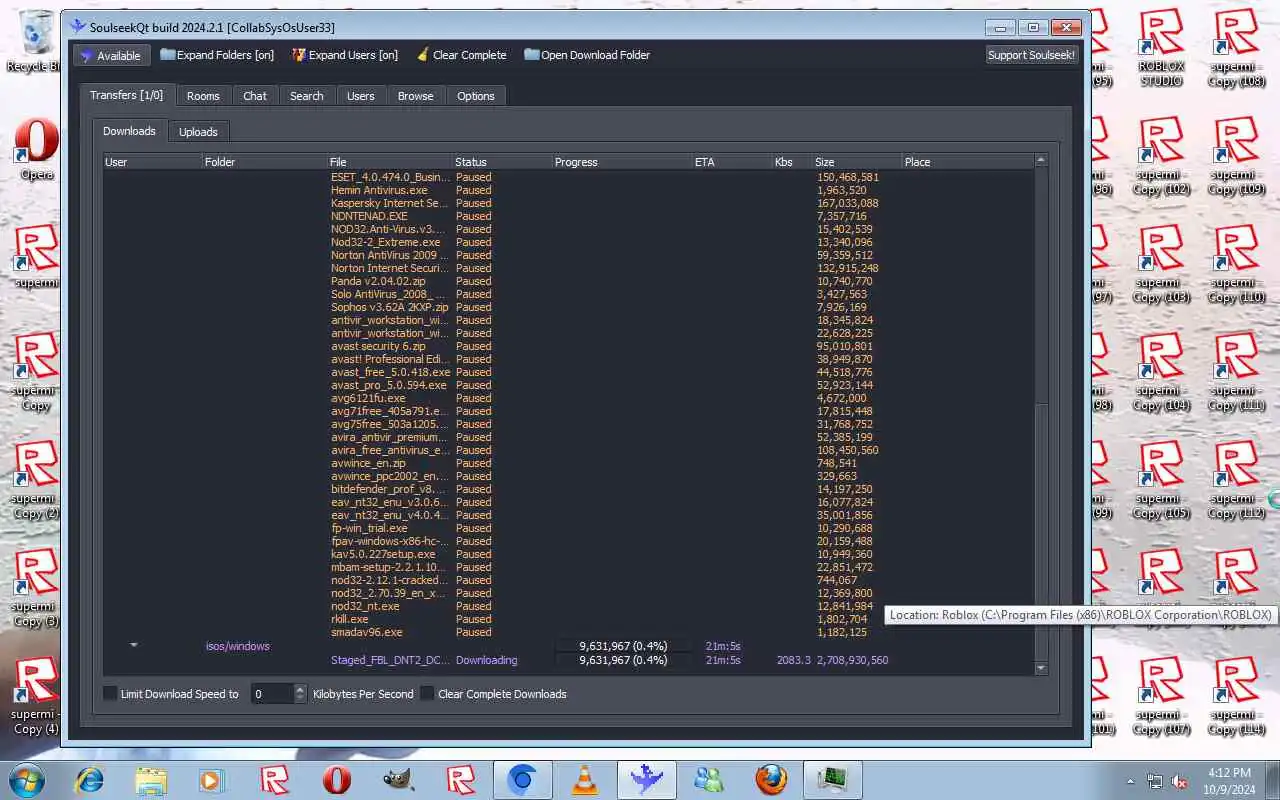Sort by the Status column header
This screenshot has width=1280, height=800.
click(x=502, y=162)
